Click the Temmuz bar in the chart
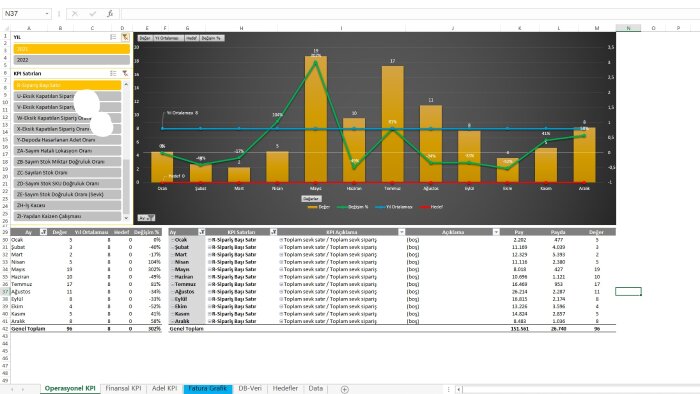Viewport: 700px width, 394px height. [392, 124]
